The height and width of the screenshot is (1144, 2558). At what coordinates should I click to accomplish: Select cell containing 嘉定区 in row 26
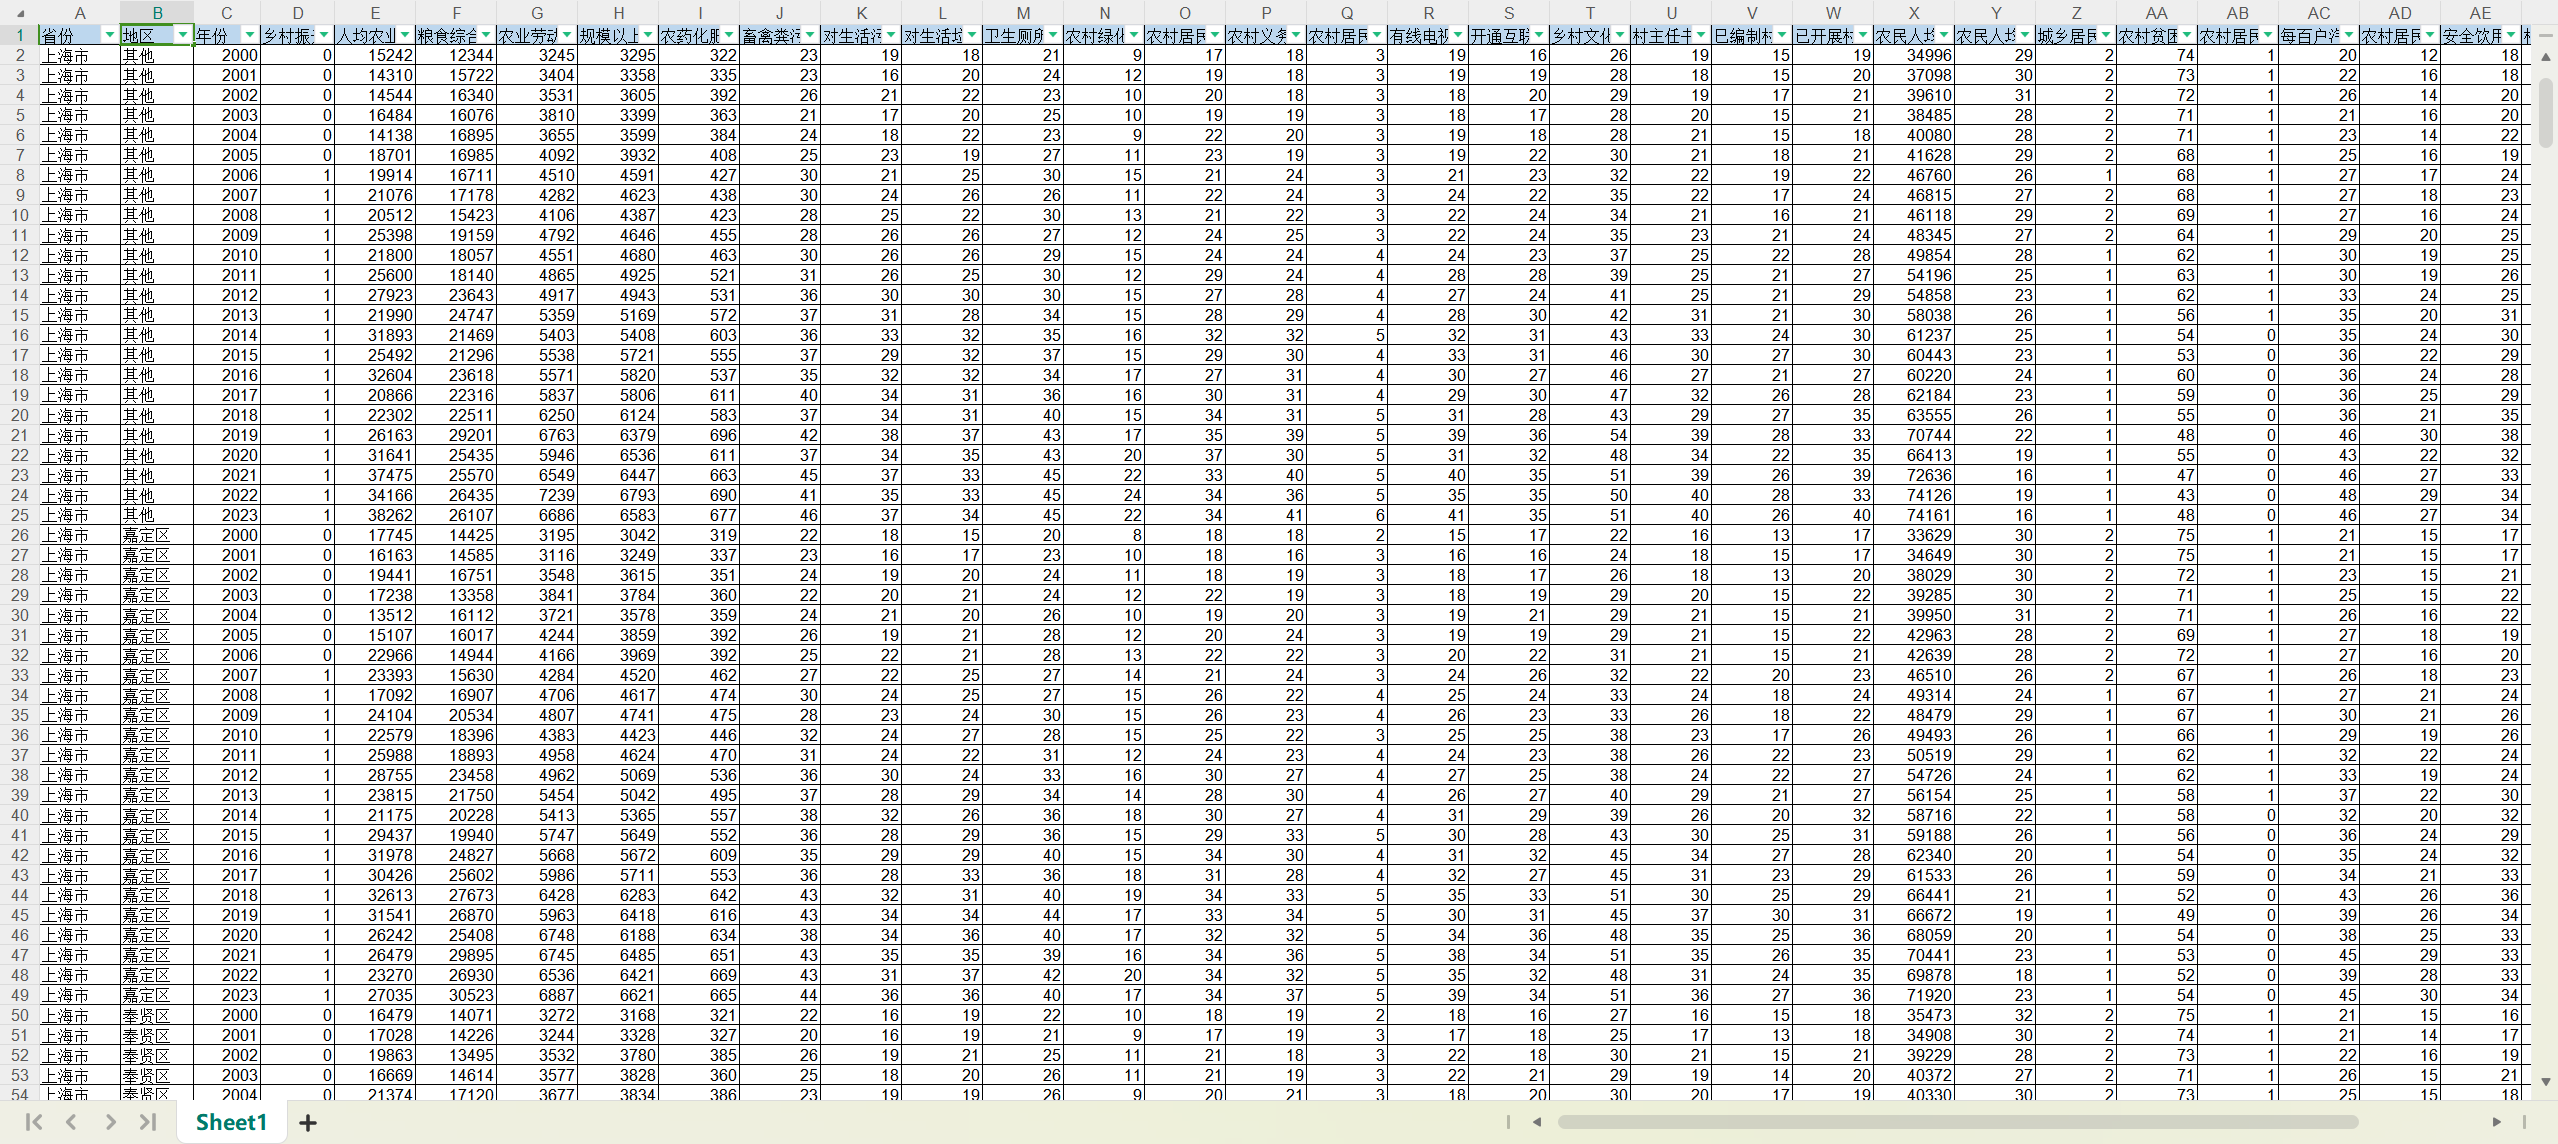157,535
